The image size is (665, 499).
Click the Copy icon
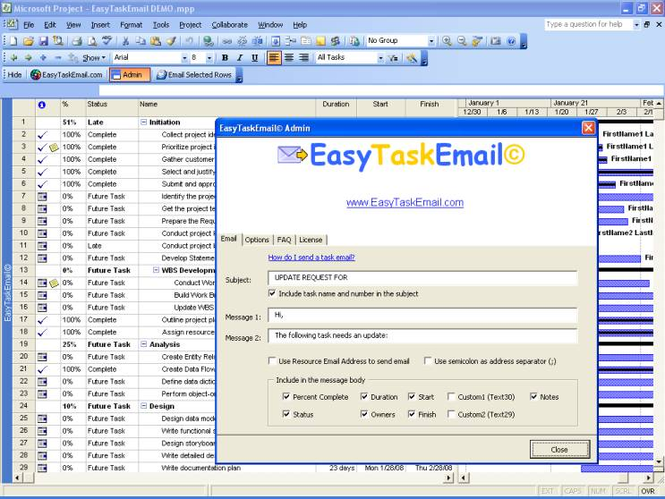(140, 41)
